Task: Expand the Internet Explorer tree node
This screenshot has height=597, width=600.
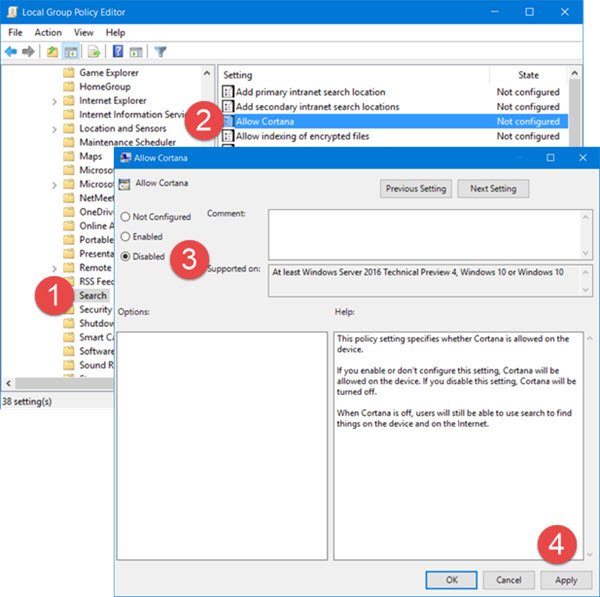Action: 54,101
